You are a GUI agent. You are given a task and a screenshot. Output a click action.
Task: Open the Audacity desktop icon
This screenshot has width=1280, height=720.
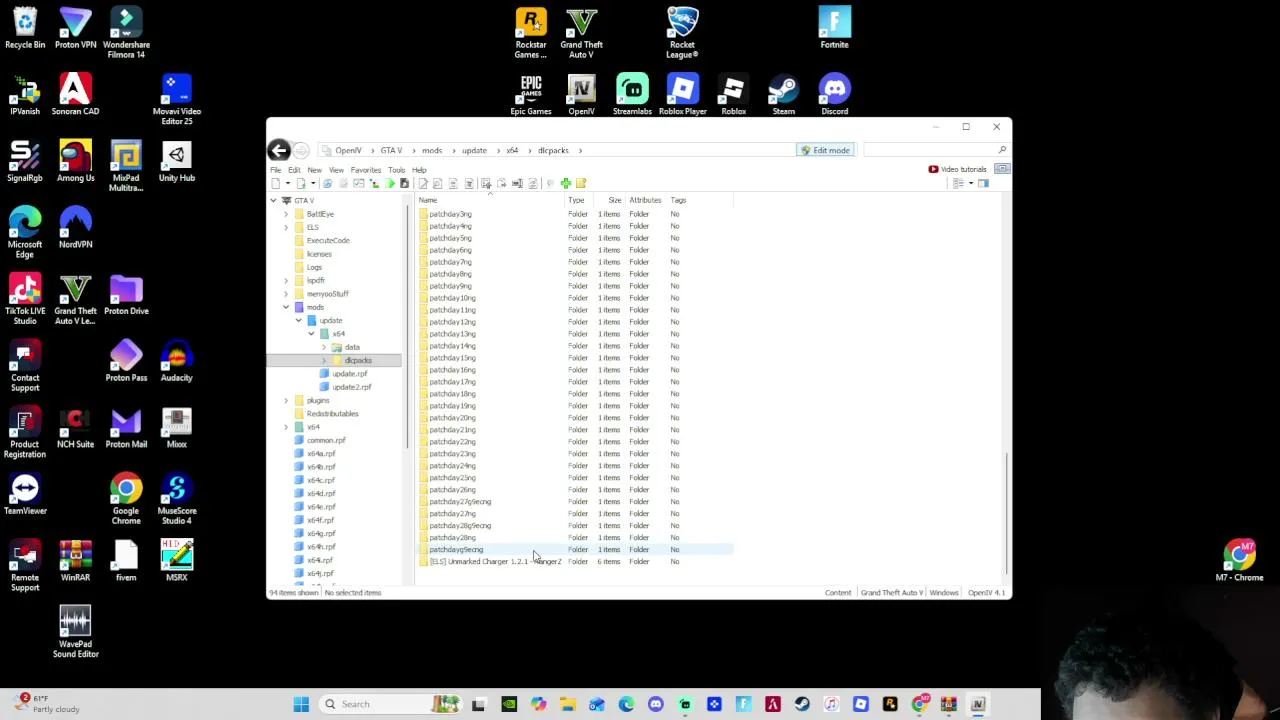[177, 361]
